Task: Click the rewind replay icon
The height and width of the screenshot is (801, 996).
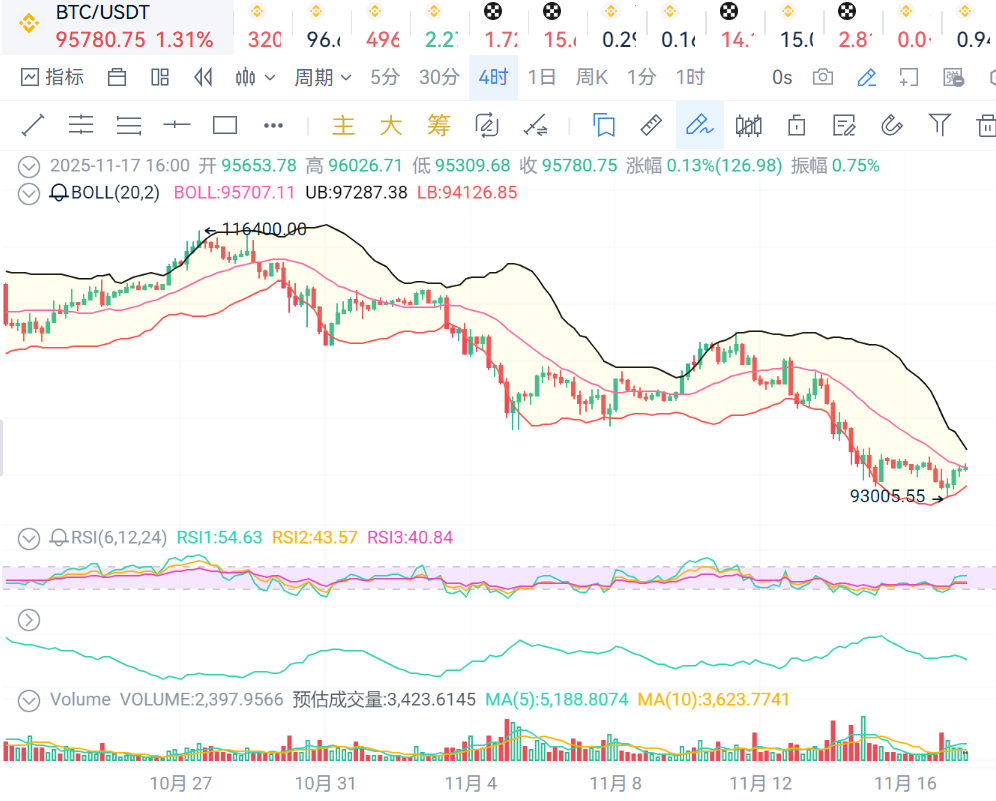Action: pos(204,77)
